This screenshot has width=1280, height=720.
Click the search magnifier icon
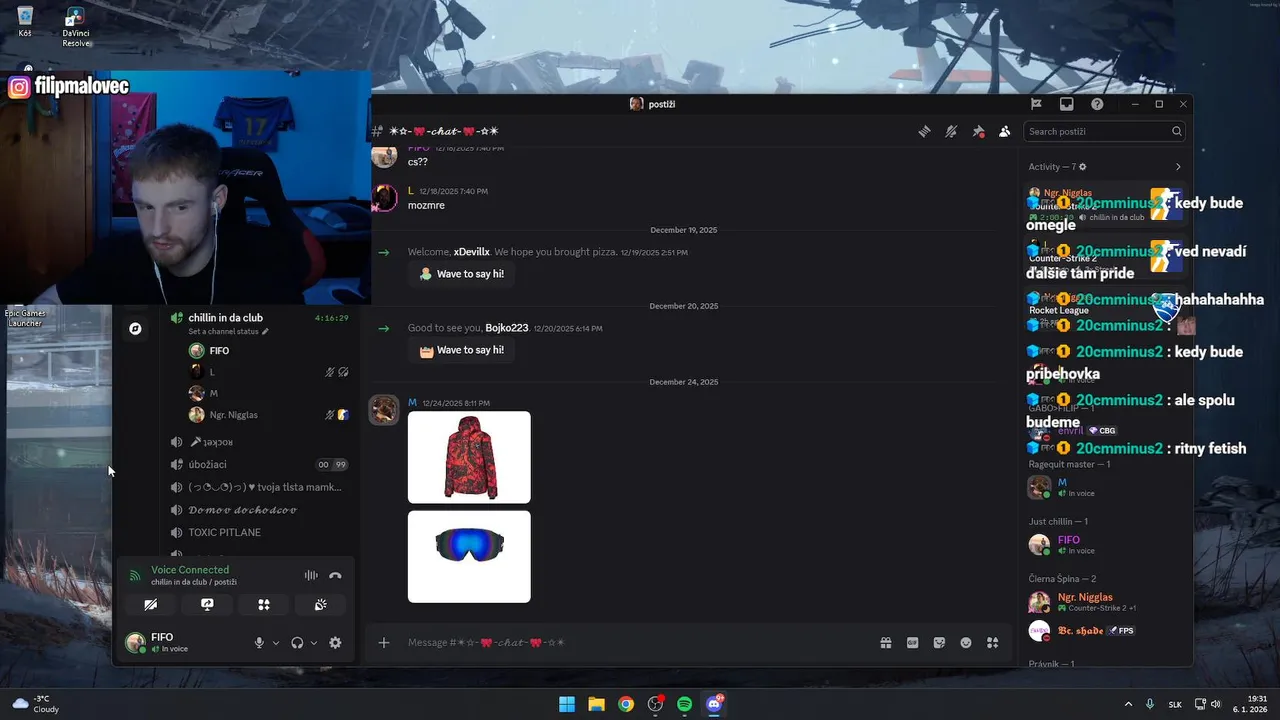pyautogui.click(x=1177, y=131)
